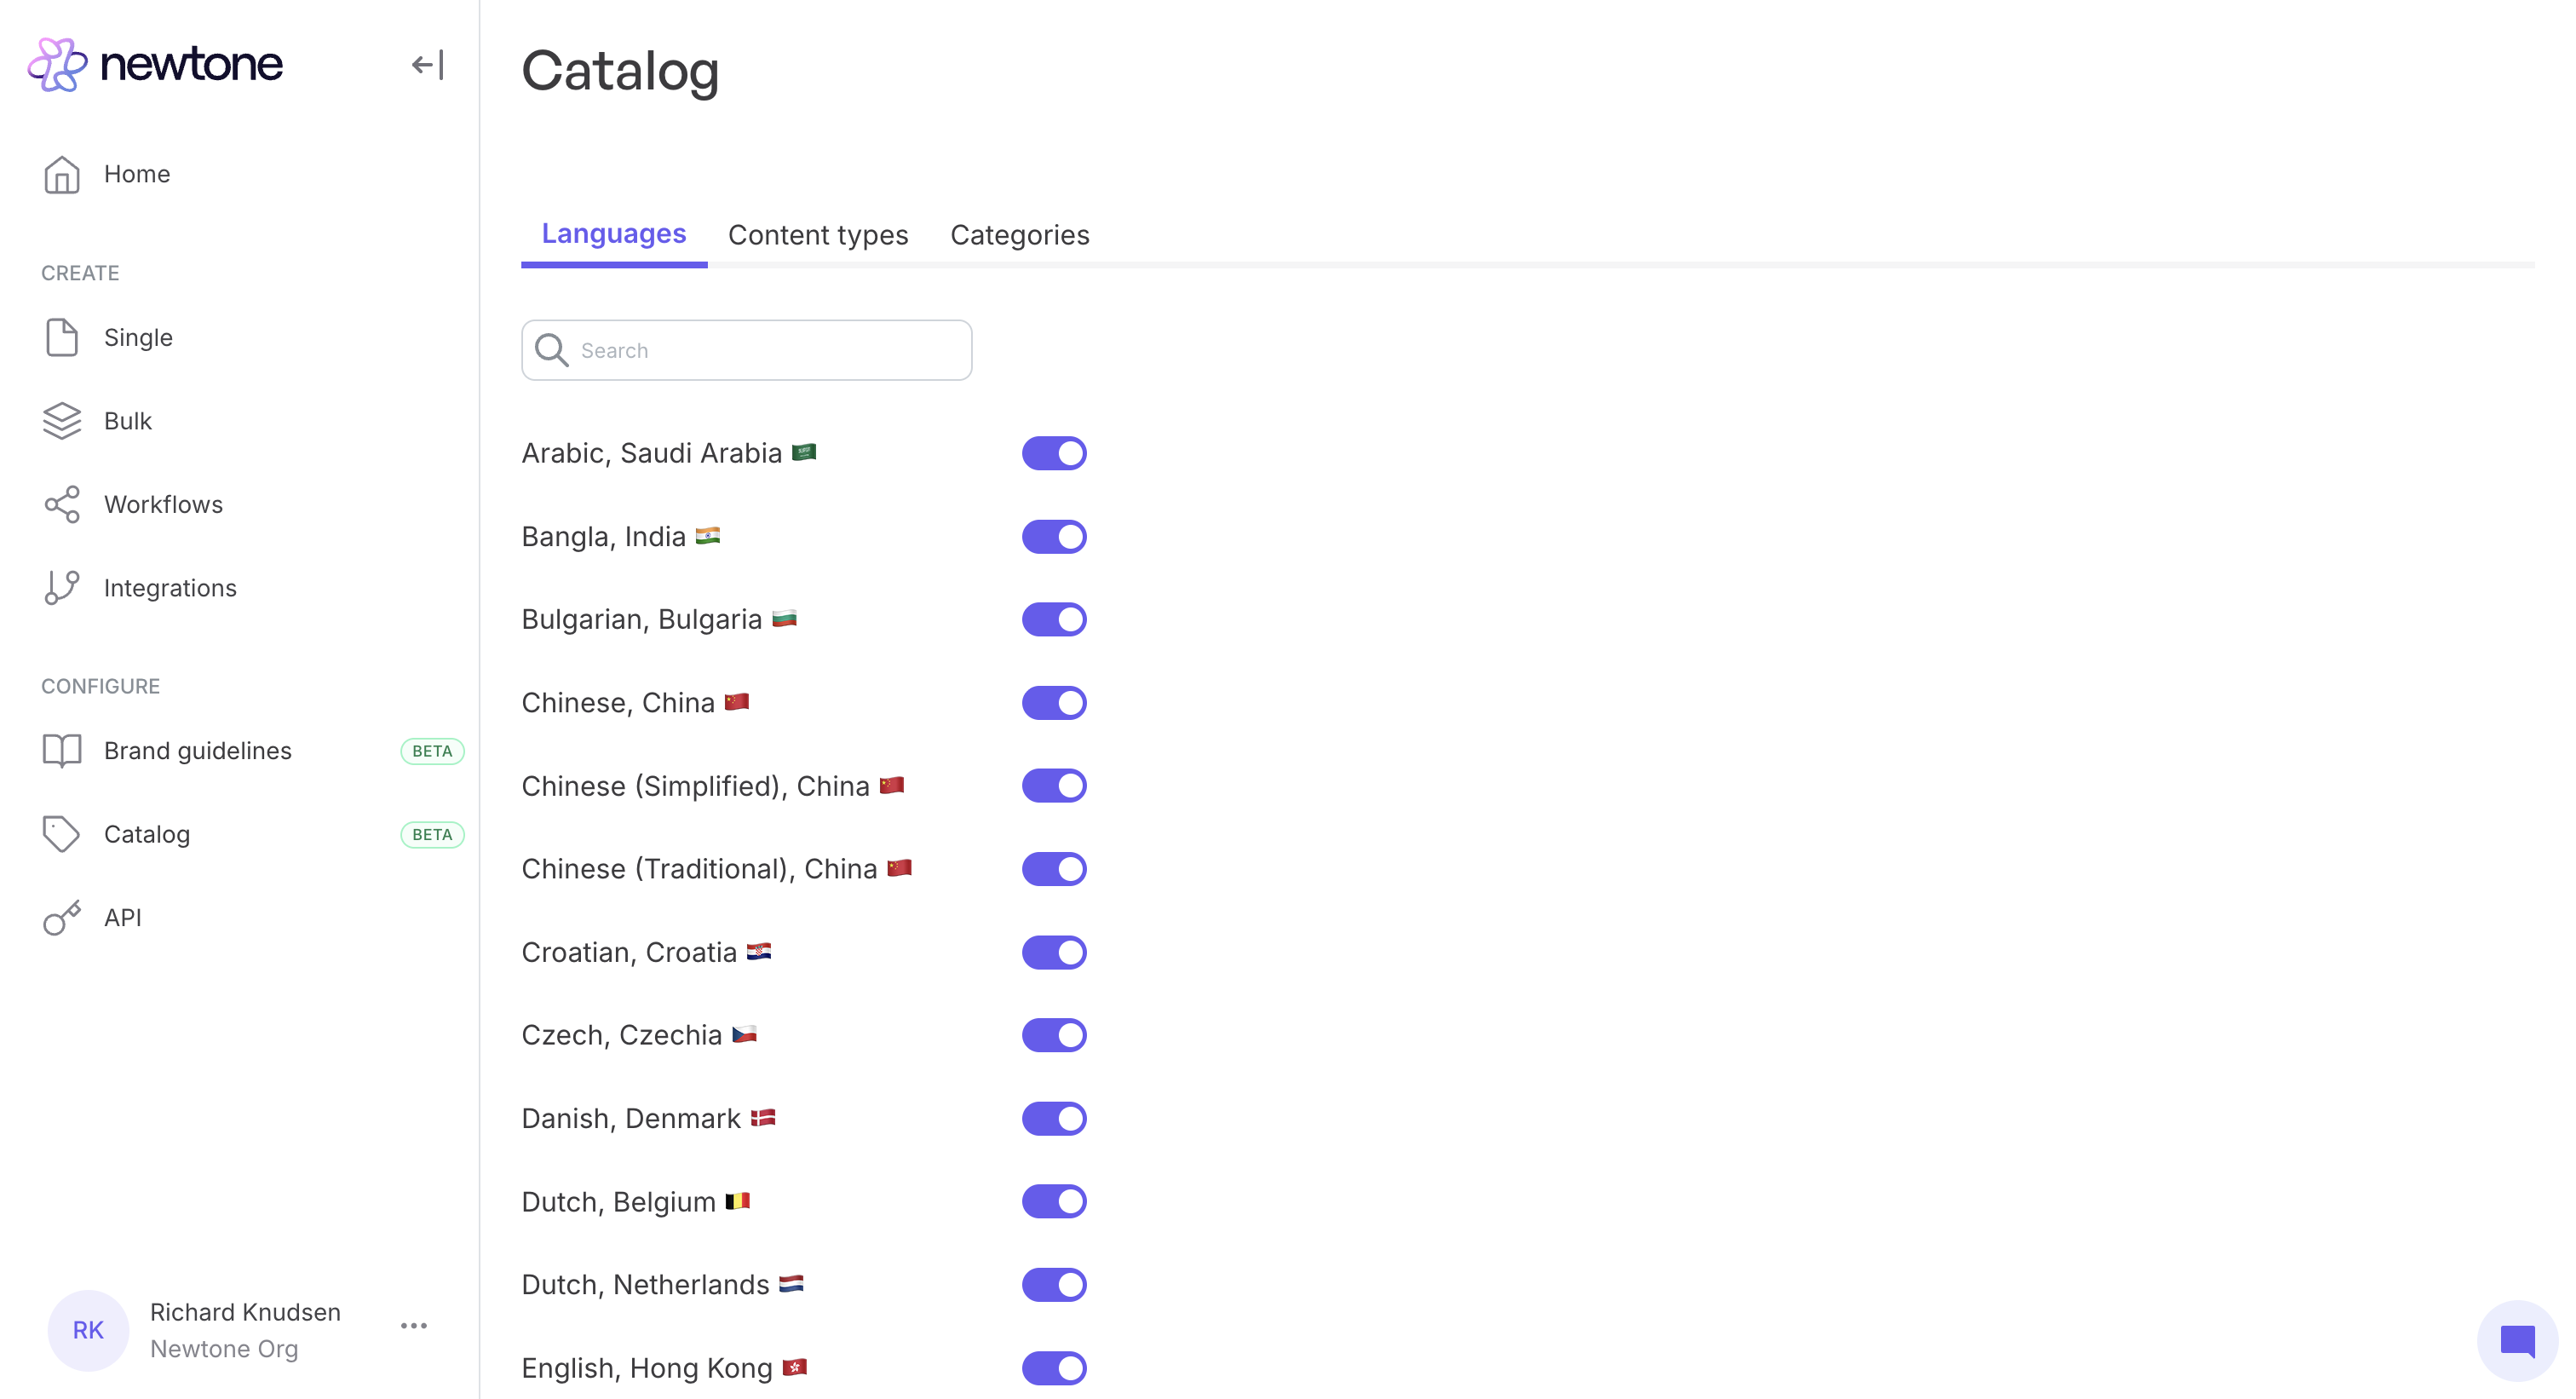This screenshot has width=2576, height=1399.
Task: Disable Arabic, Saudi Arabia language toggle
Action: [1054, 453]
